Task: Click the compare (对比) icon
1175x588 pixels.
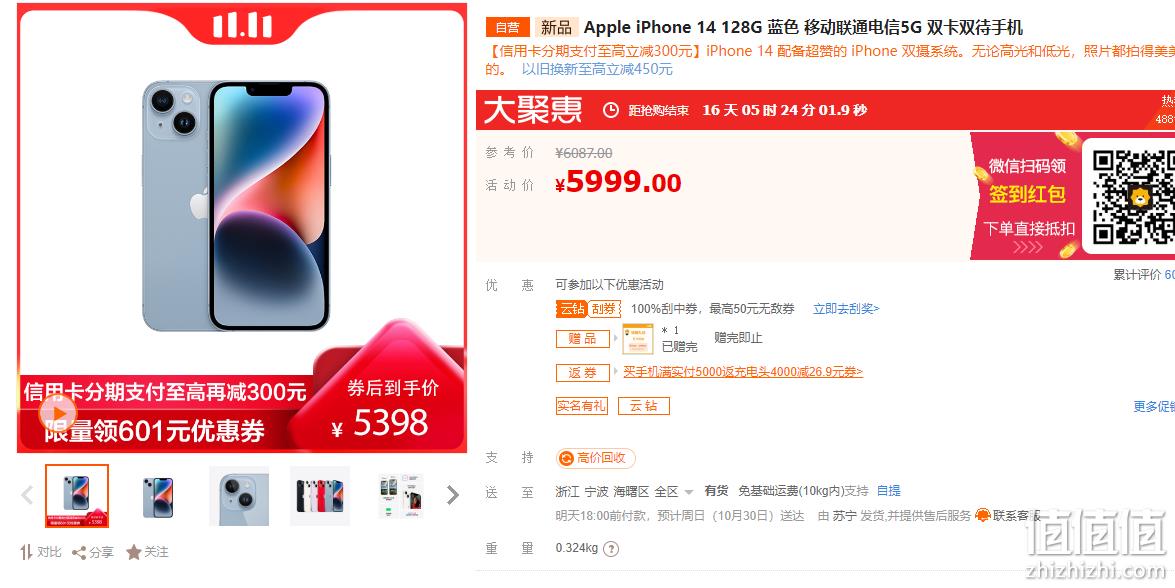Action: click(26, 552)
